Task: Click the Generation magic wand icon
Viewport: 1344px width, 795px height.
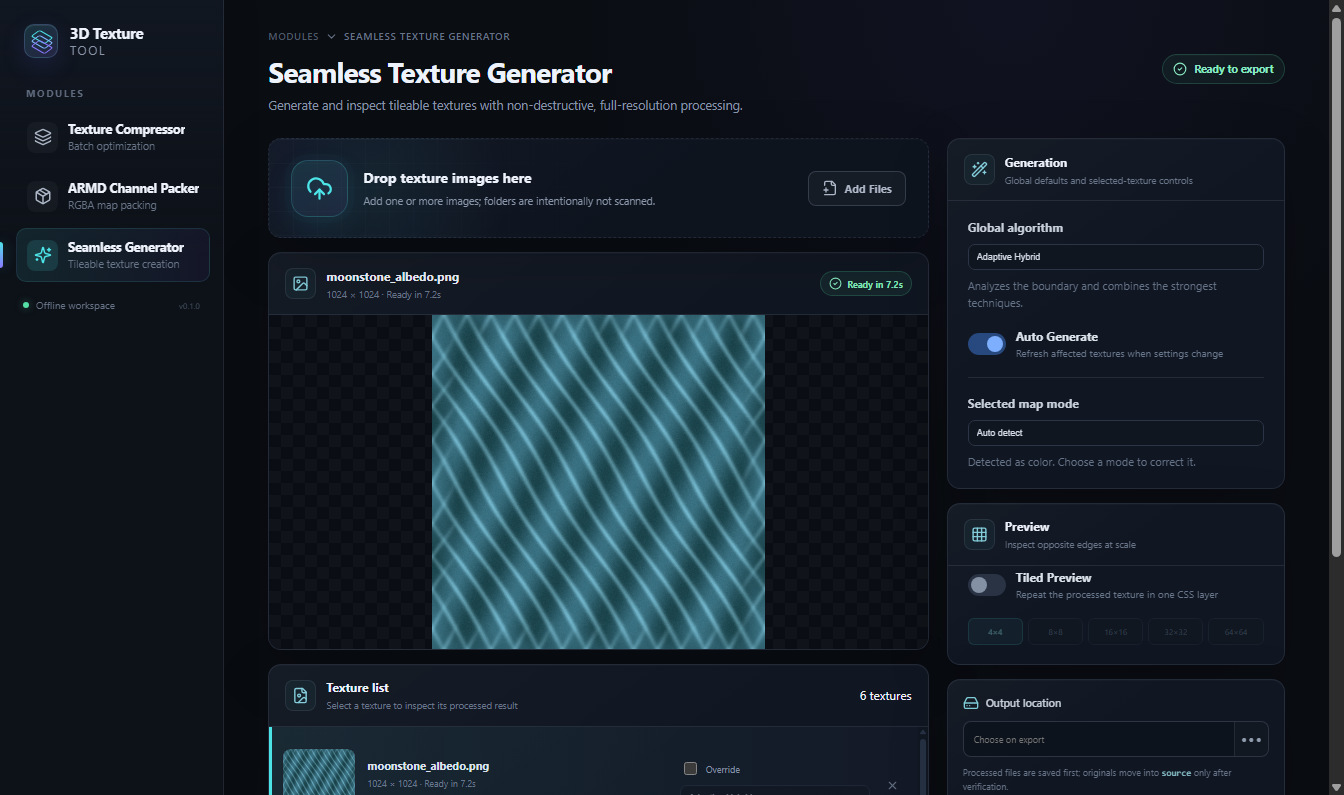Action: click(x=979, y=170)
